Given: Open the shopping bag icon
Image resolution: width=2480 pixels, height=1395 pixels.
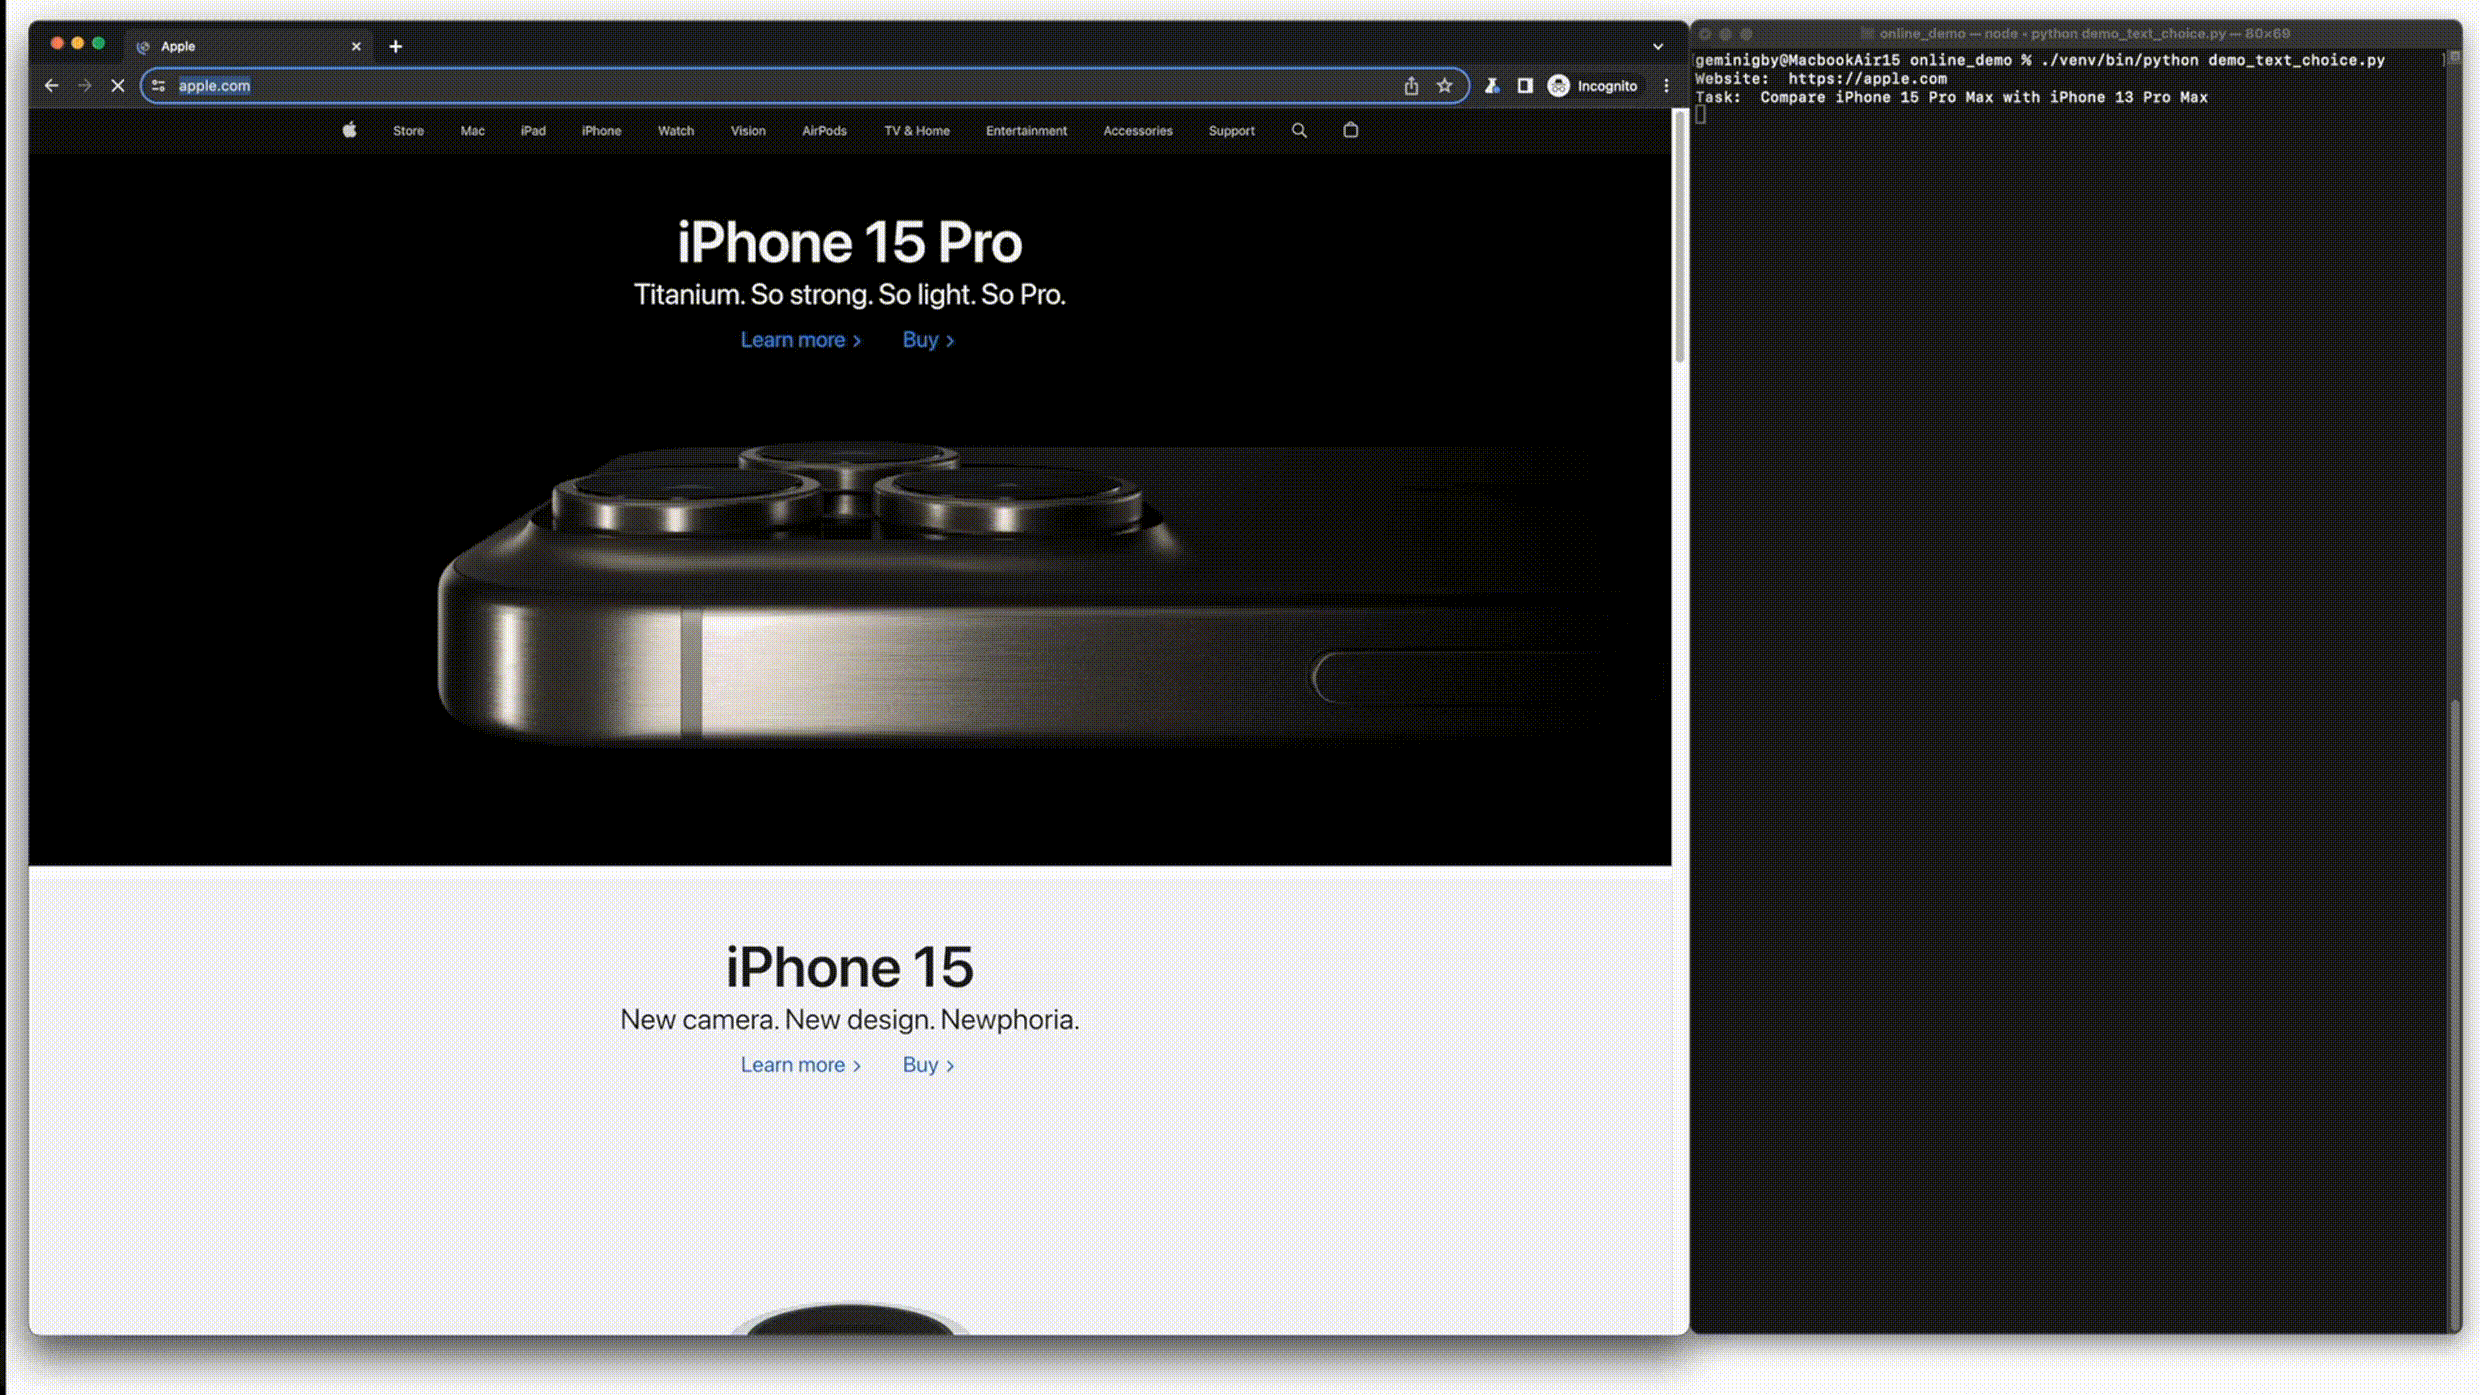Looking at the screenshot, I should [1350, 130].
